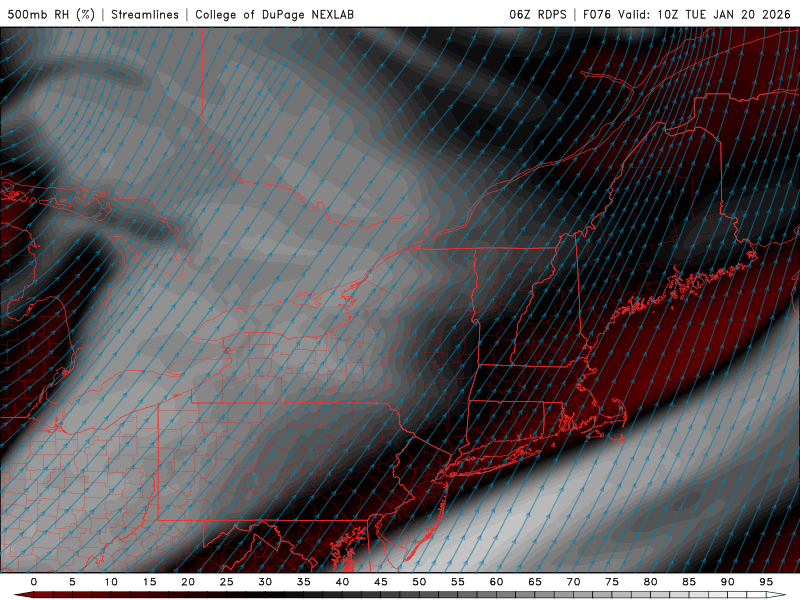Click the colorbar label '55'
The image size is (800, 600).
coord(458,582)
